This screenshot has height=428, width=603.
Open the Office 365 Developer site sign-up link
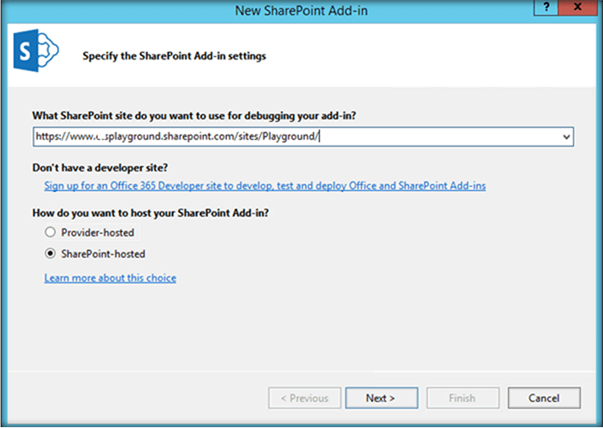pos(265,185)
